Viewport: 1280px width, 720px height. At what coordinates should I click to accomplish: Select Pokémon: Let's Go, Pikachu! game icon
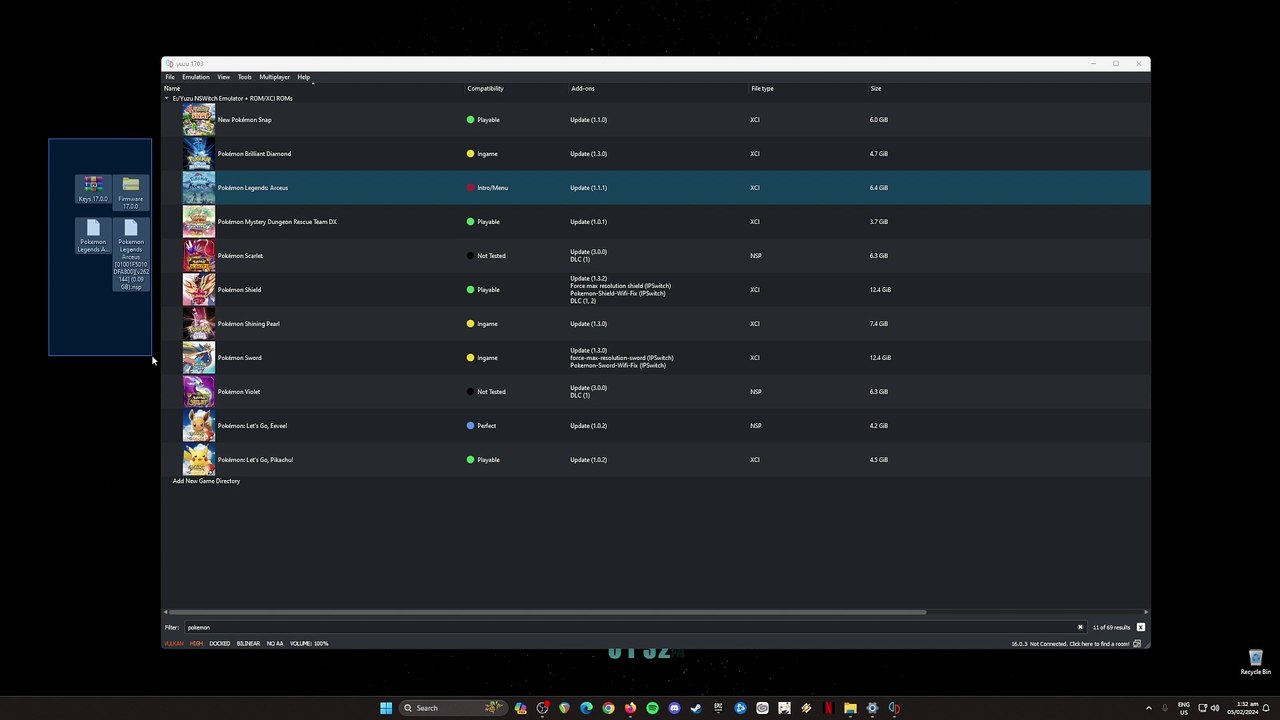(198, 460)
